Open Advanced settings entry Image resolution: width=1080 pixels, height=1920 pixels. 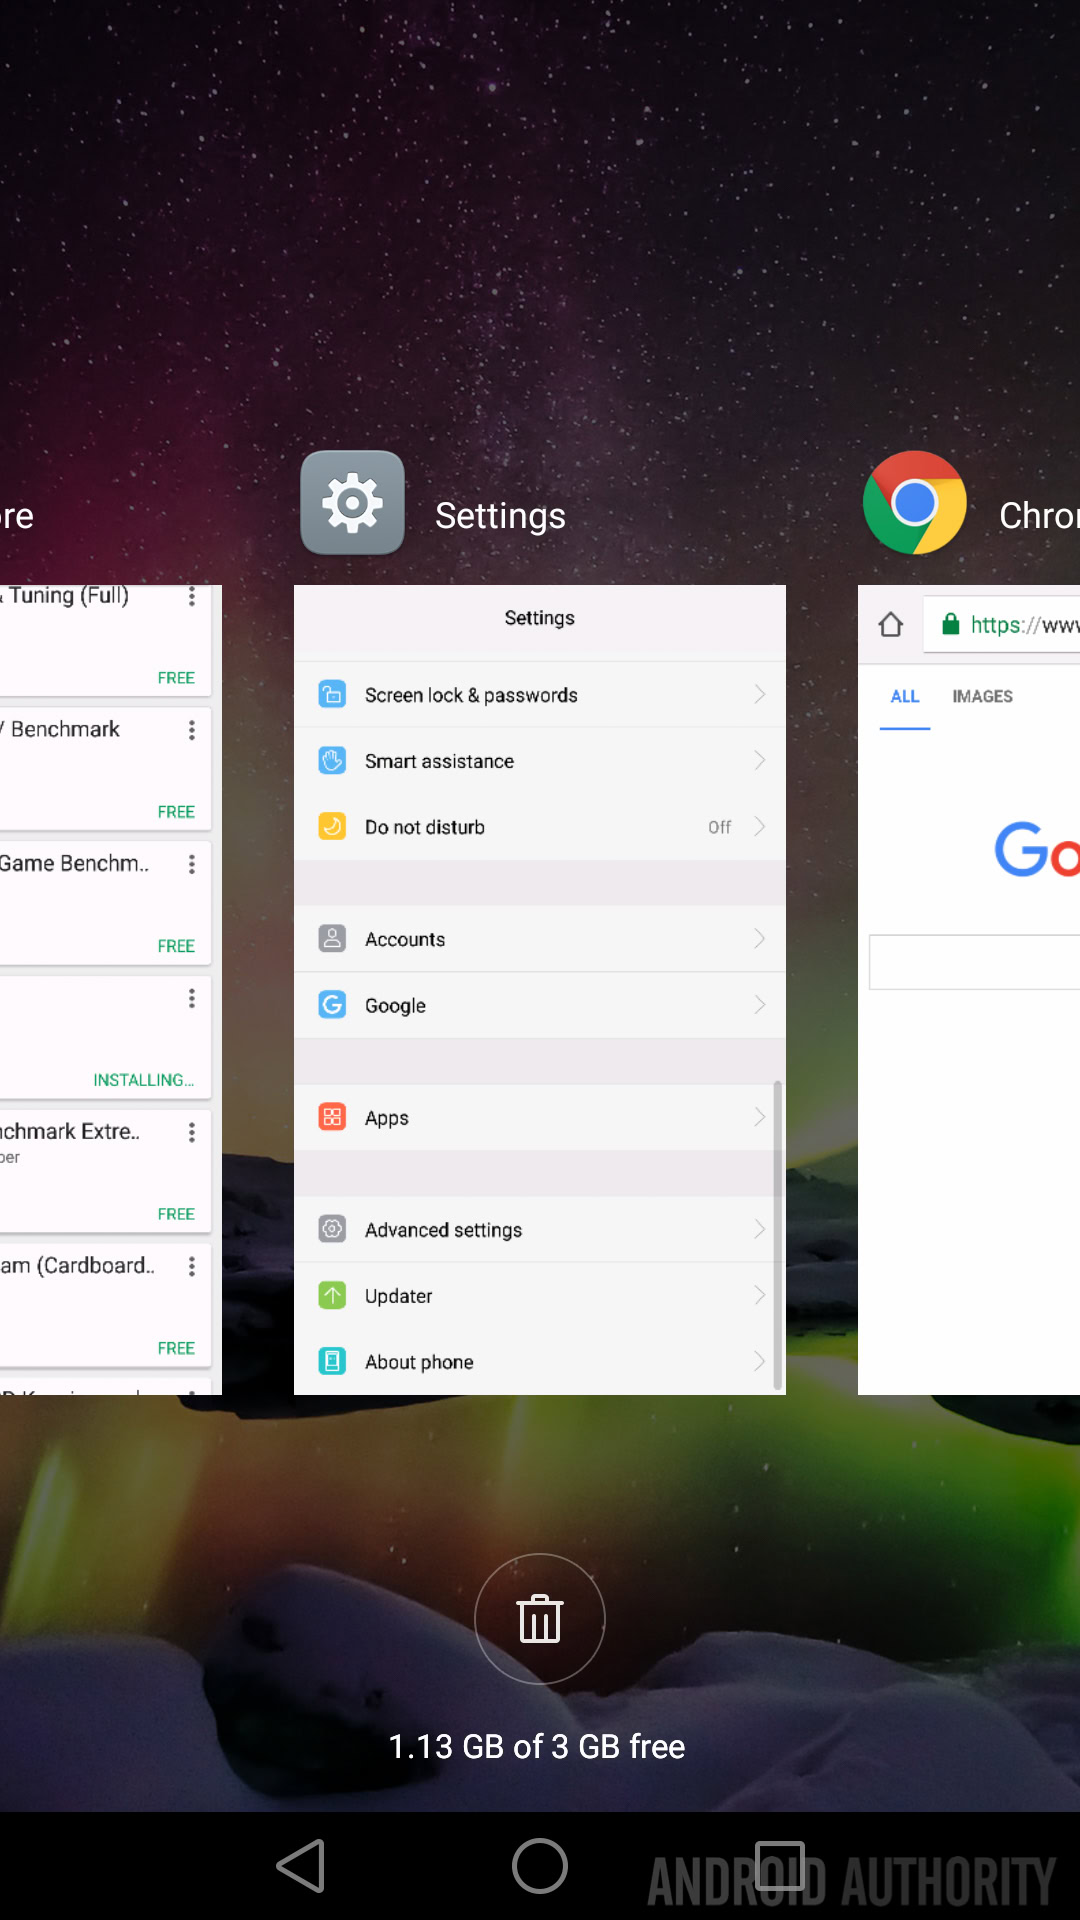tap(540, 1228)
